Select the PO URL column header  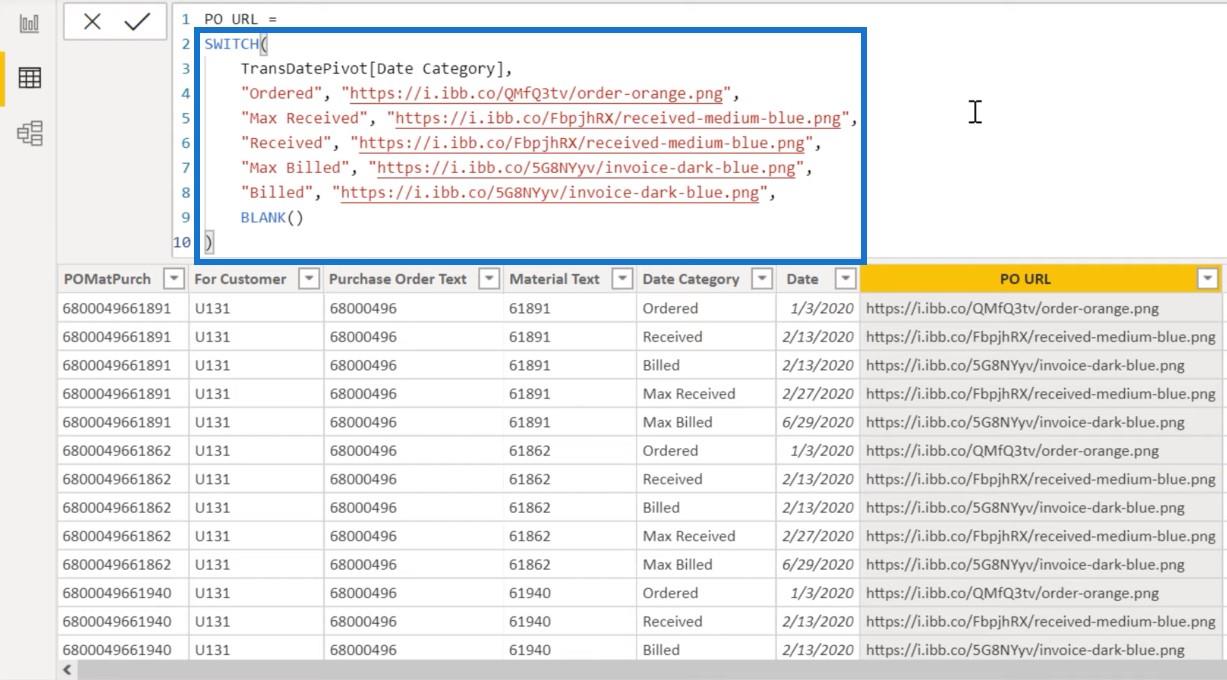pos(1026,279)
